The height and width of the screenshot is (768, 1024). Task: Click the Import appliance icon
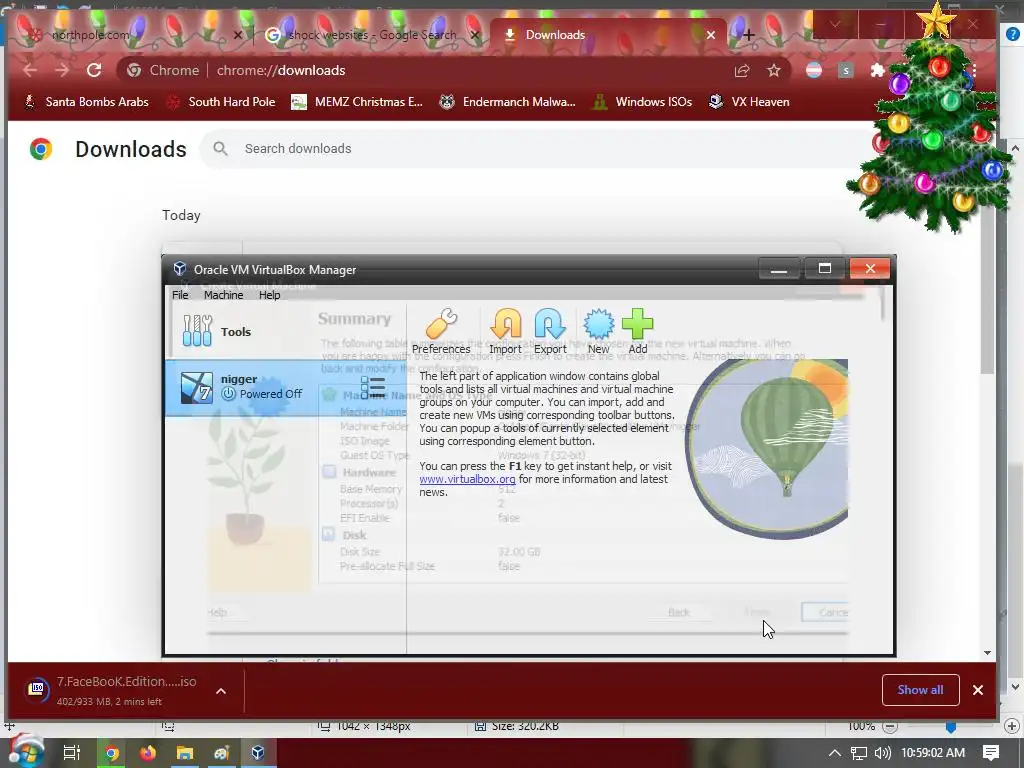(505, 331)
